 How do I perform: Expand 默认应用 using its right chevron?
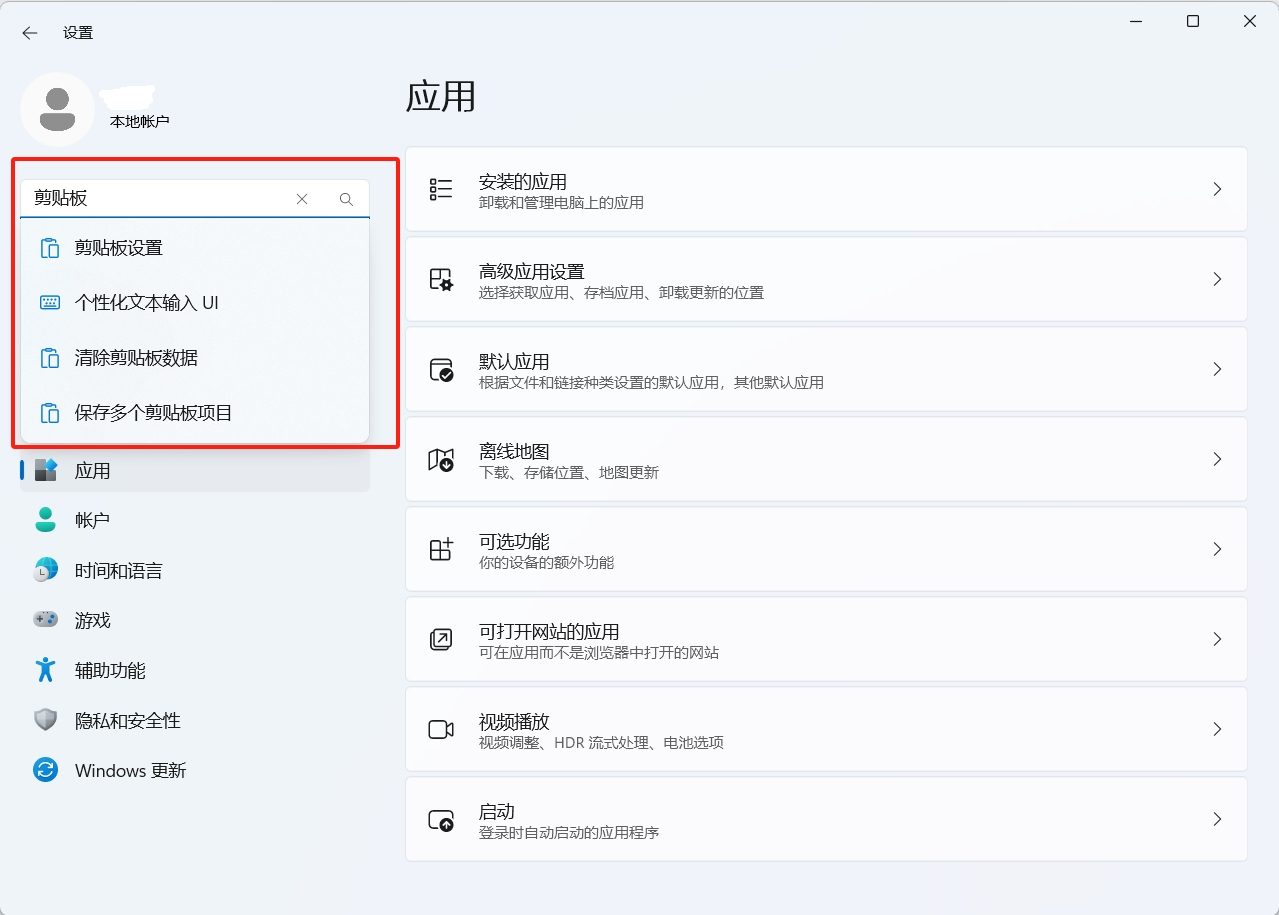(1217, 369)
